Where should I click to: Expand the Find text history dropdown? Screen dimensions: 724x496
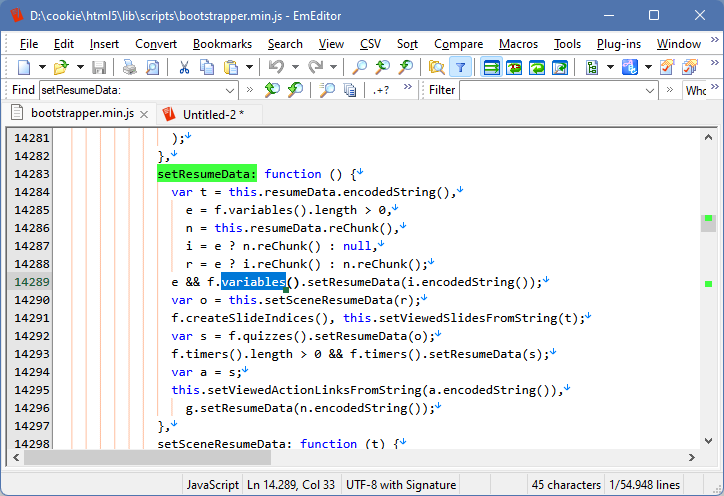pos(231,90)
